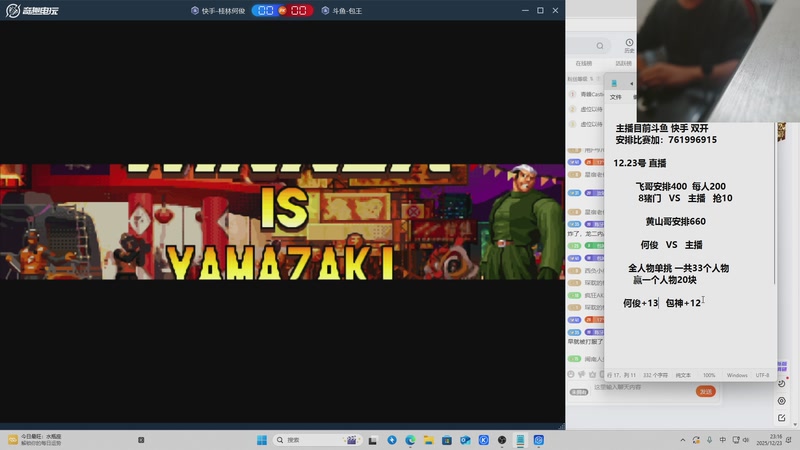Click the emoji icon below the chat

click(x=571, y=374)
